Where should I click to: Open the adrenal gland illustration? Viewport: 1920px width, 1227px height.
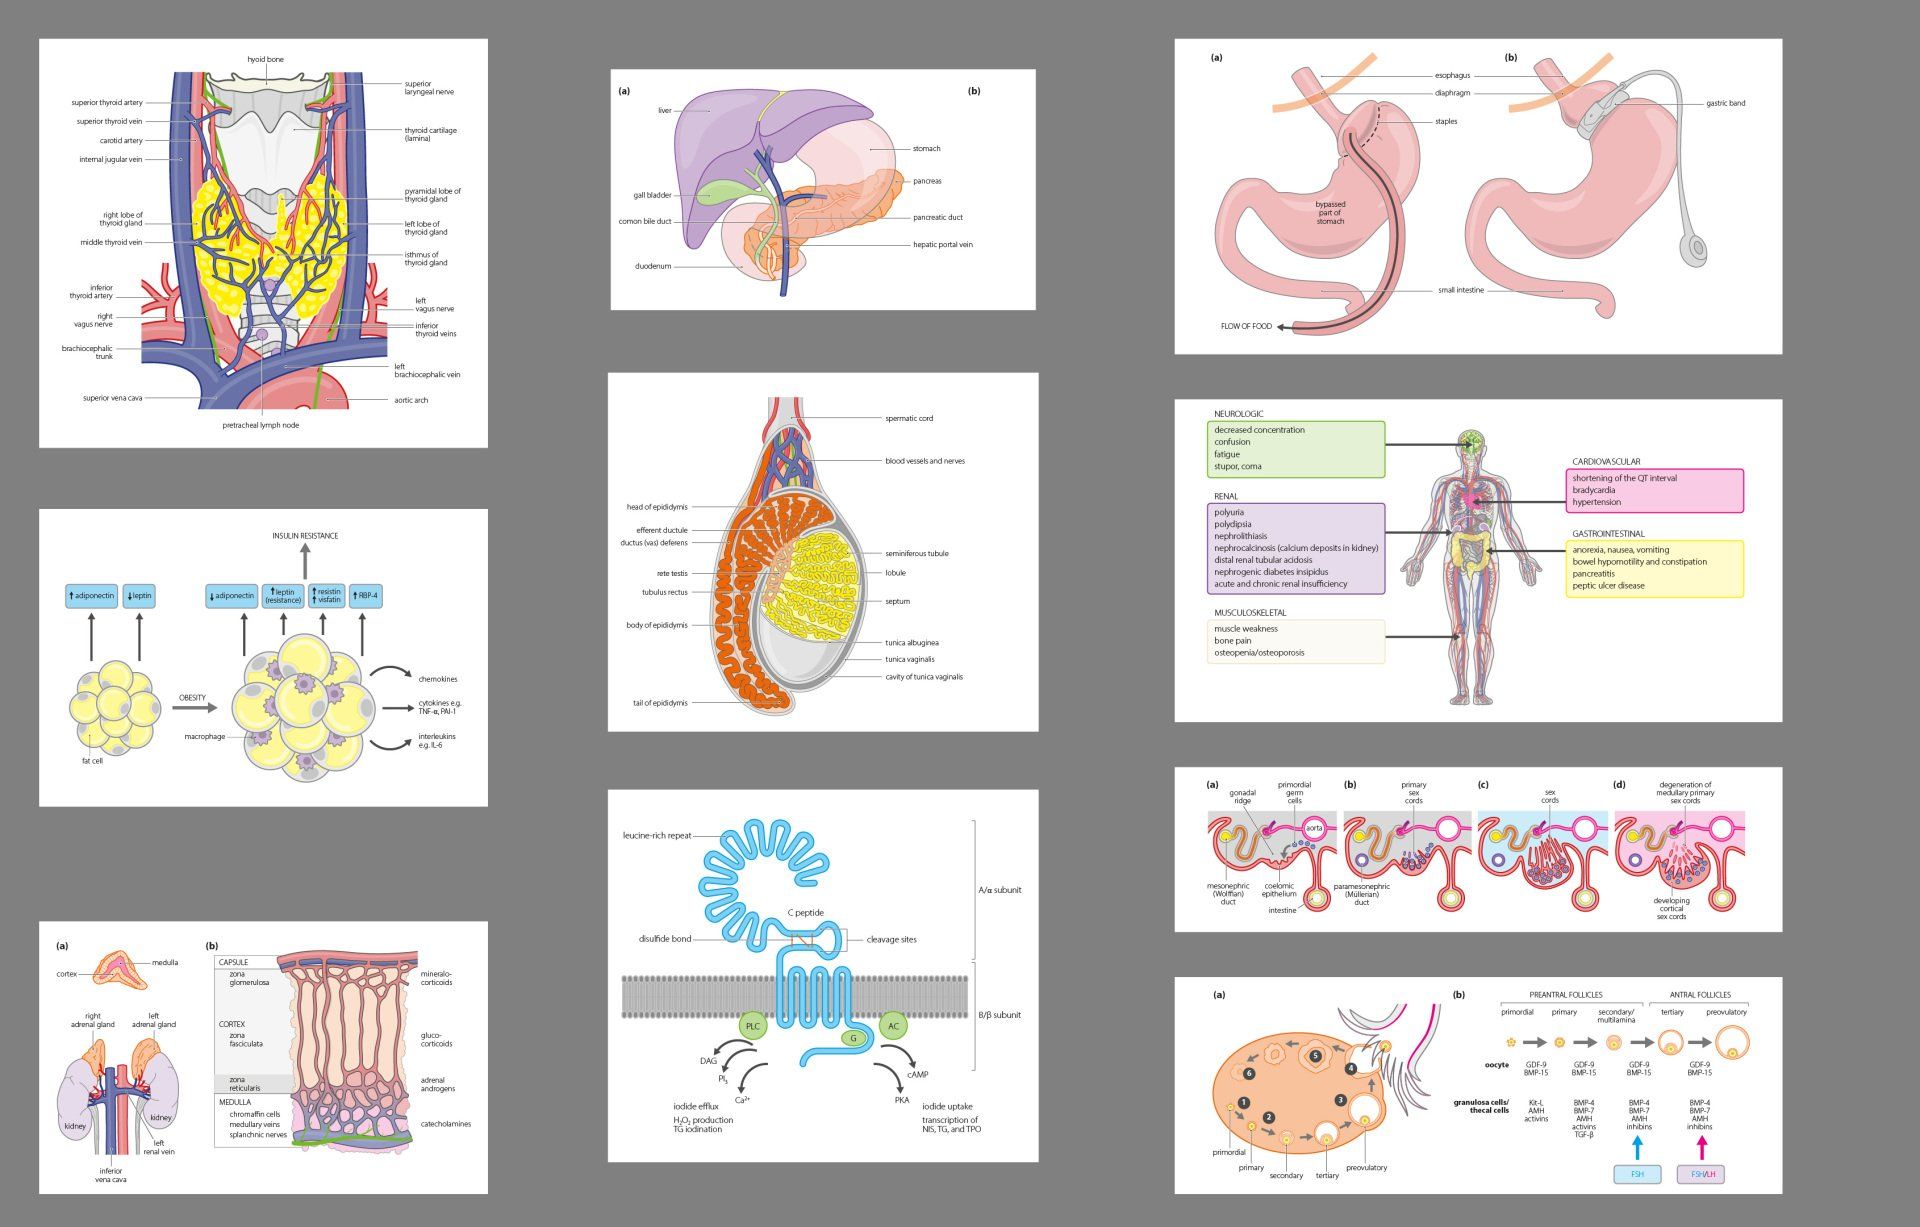(x=263, y=1057)
